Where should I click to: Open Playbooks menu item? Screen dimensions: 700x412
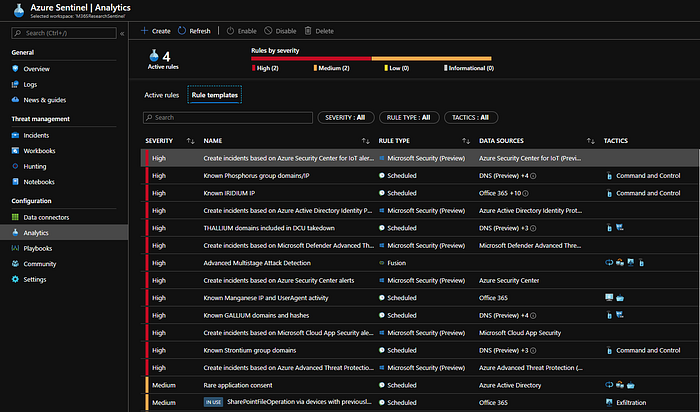(x=38, y=248)
